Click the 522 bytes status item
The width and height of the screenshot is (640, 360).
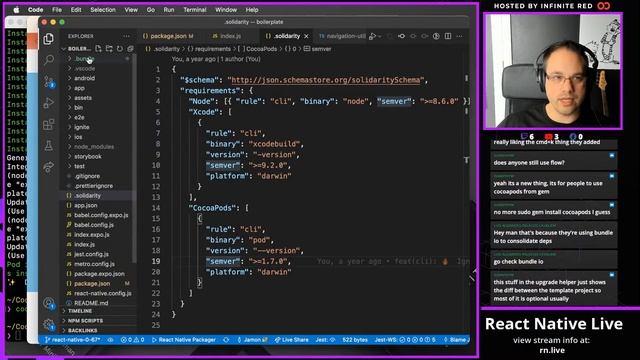pos(355,340)
